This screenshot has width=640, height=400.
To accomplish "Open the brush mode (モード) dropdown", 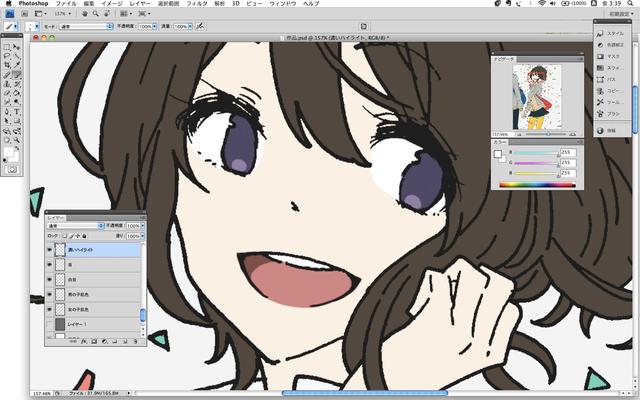I will pyautogui.click(x=85, y=26).
